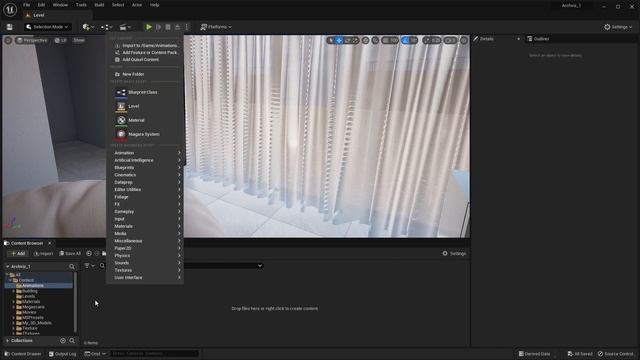640x360 pixels.
Task: Open the Perspective viewport type dropdown
Action: (32, 40)
